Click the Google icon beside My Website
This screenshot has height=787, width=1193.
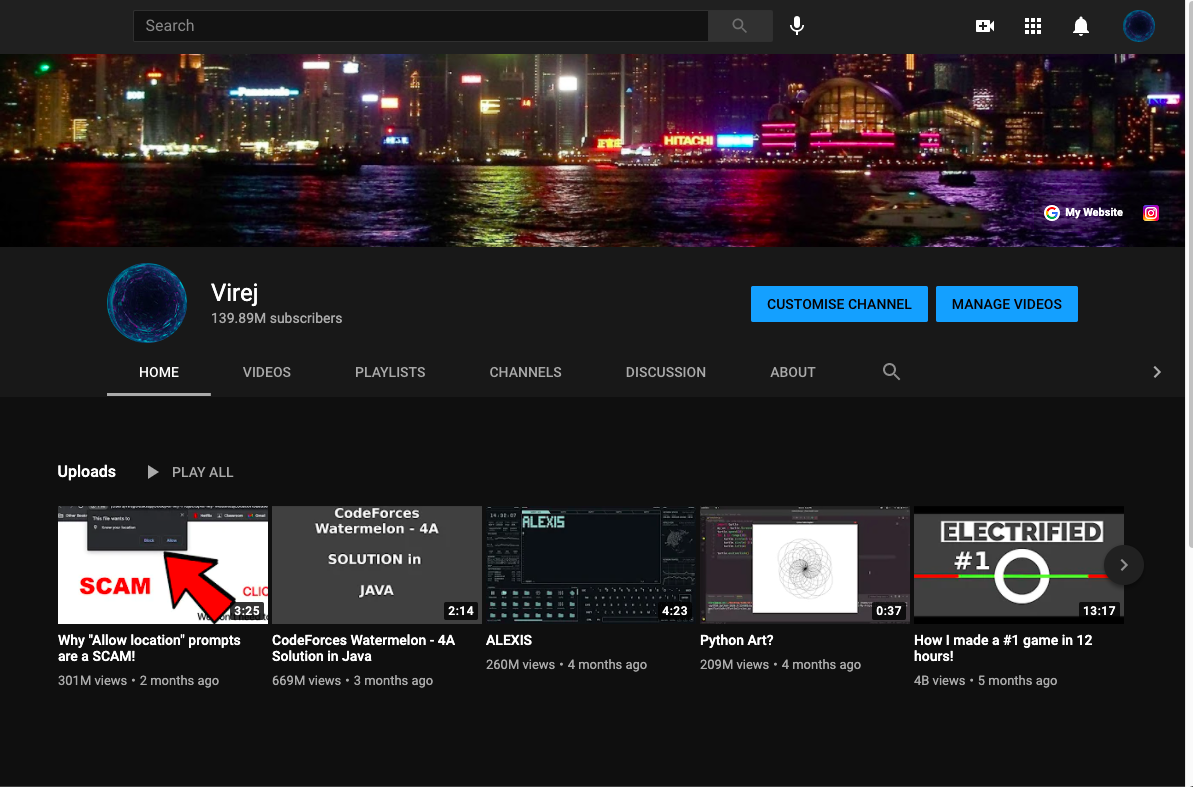(x=1051, y=213)
